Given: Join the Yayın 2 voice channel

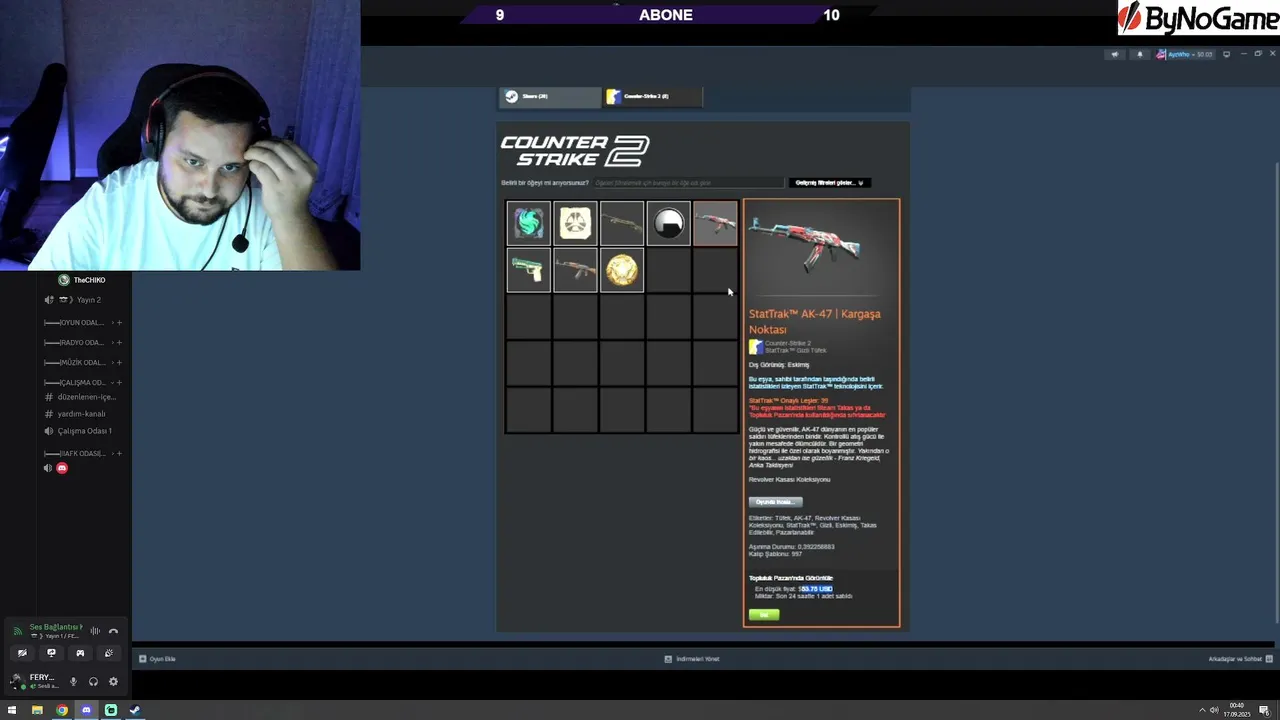Looking at the screenshot, I should 78,300.
